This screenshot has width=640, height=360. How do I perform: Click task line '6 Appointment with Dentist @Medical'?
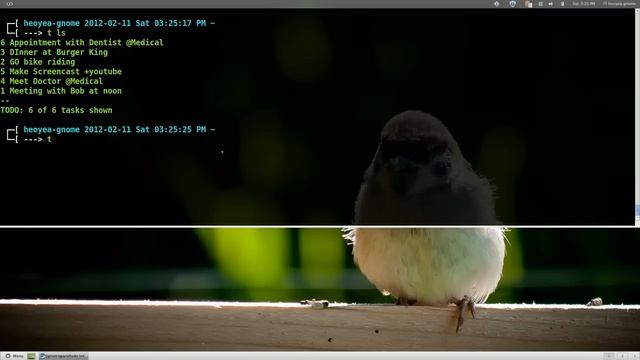82,42
